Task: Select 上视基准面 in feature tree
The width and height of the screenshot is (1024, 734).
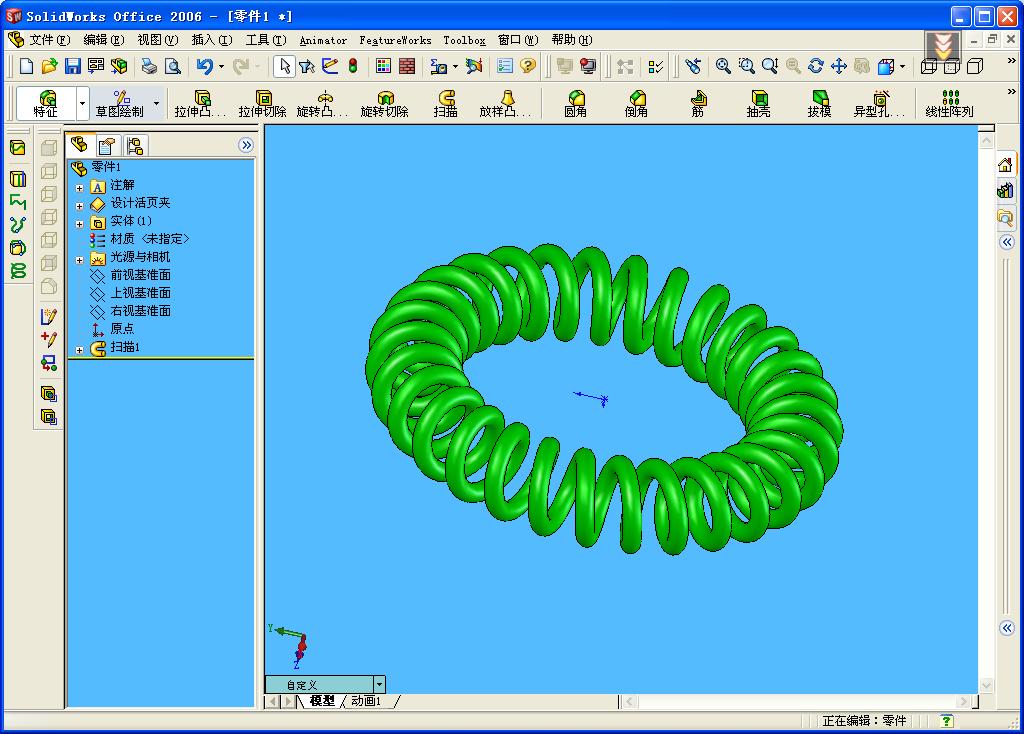Action: coord(140,293)
